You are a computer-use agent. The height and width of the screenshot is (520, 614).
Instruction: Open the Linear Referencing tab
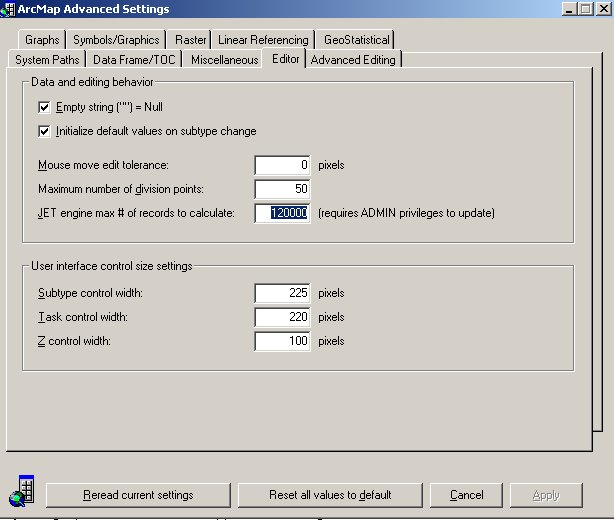(263, 40)
